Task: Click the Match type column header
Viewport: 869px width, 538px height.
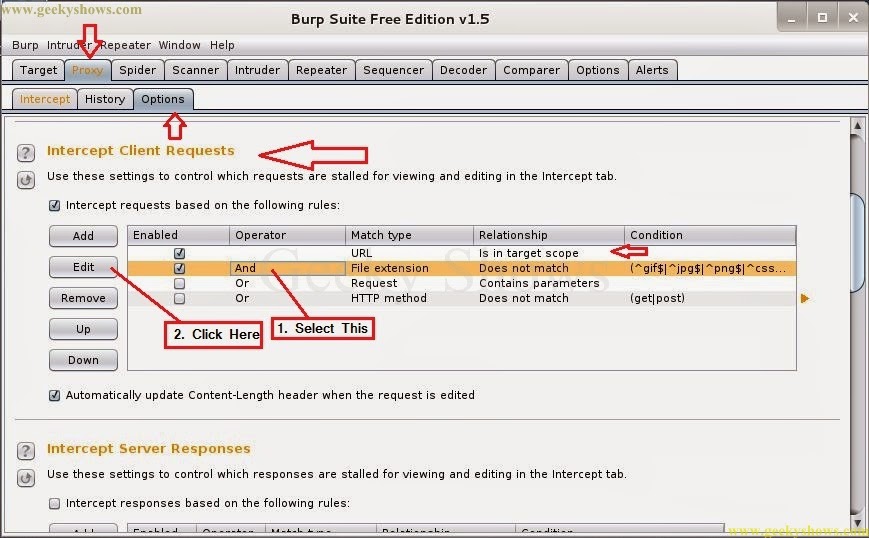Action: tap(410, 235)
